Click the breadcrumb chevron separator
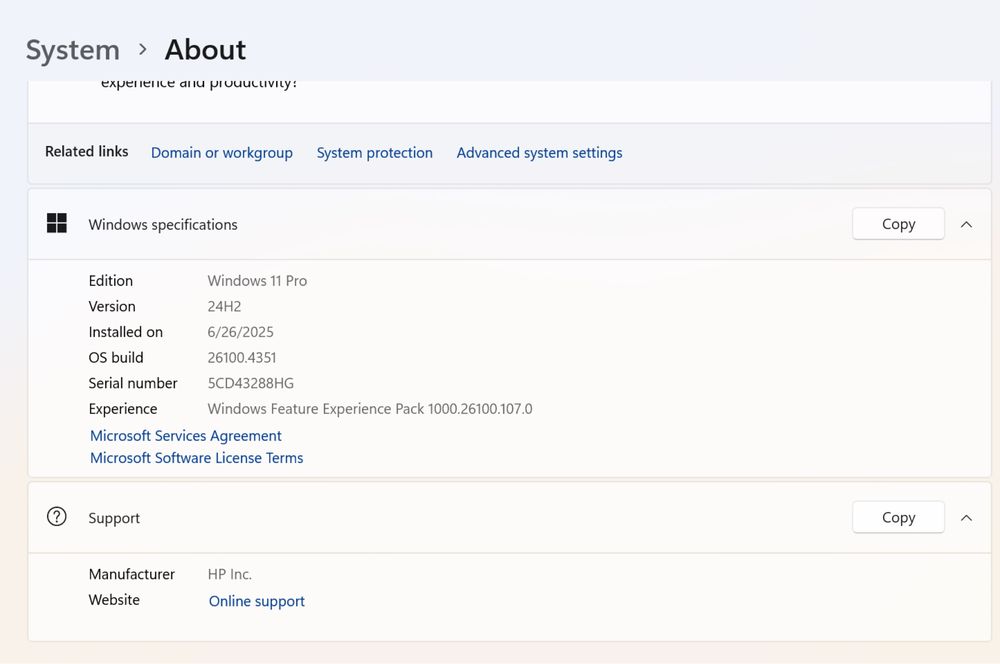This screenshot has width=1000, height=664. [x=143, y=49]
